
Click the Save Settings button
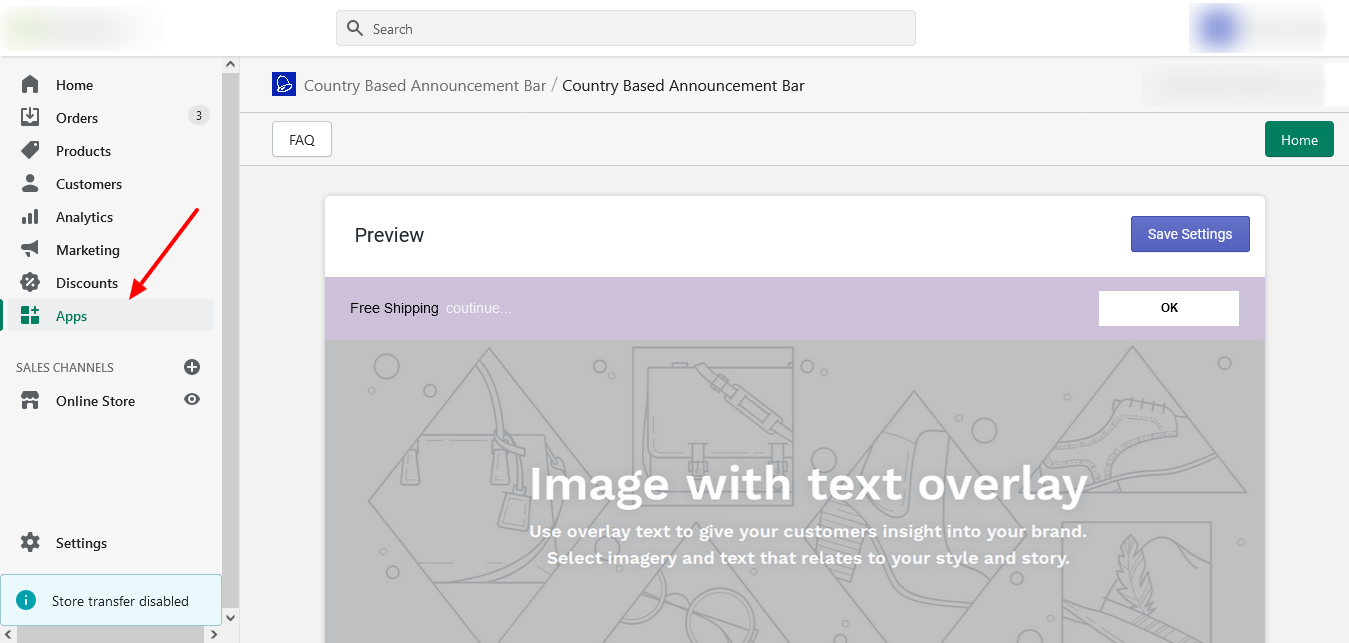point(1189,234)
